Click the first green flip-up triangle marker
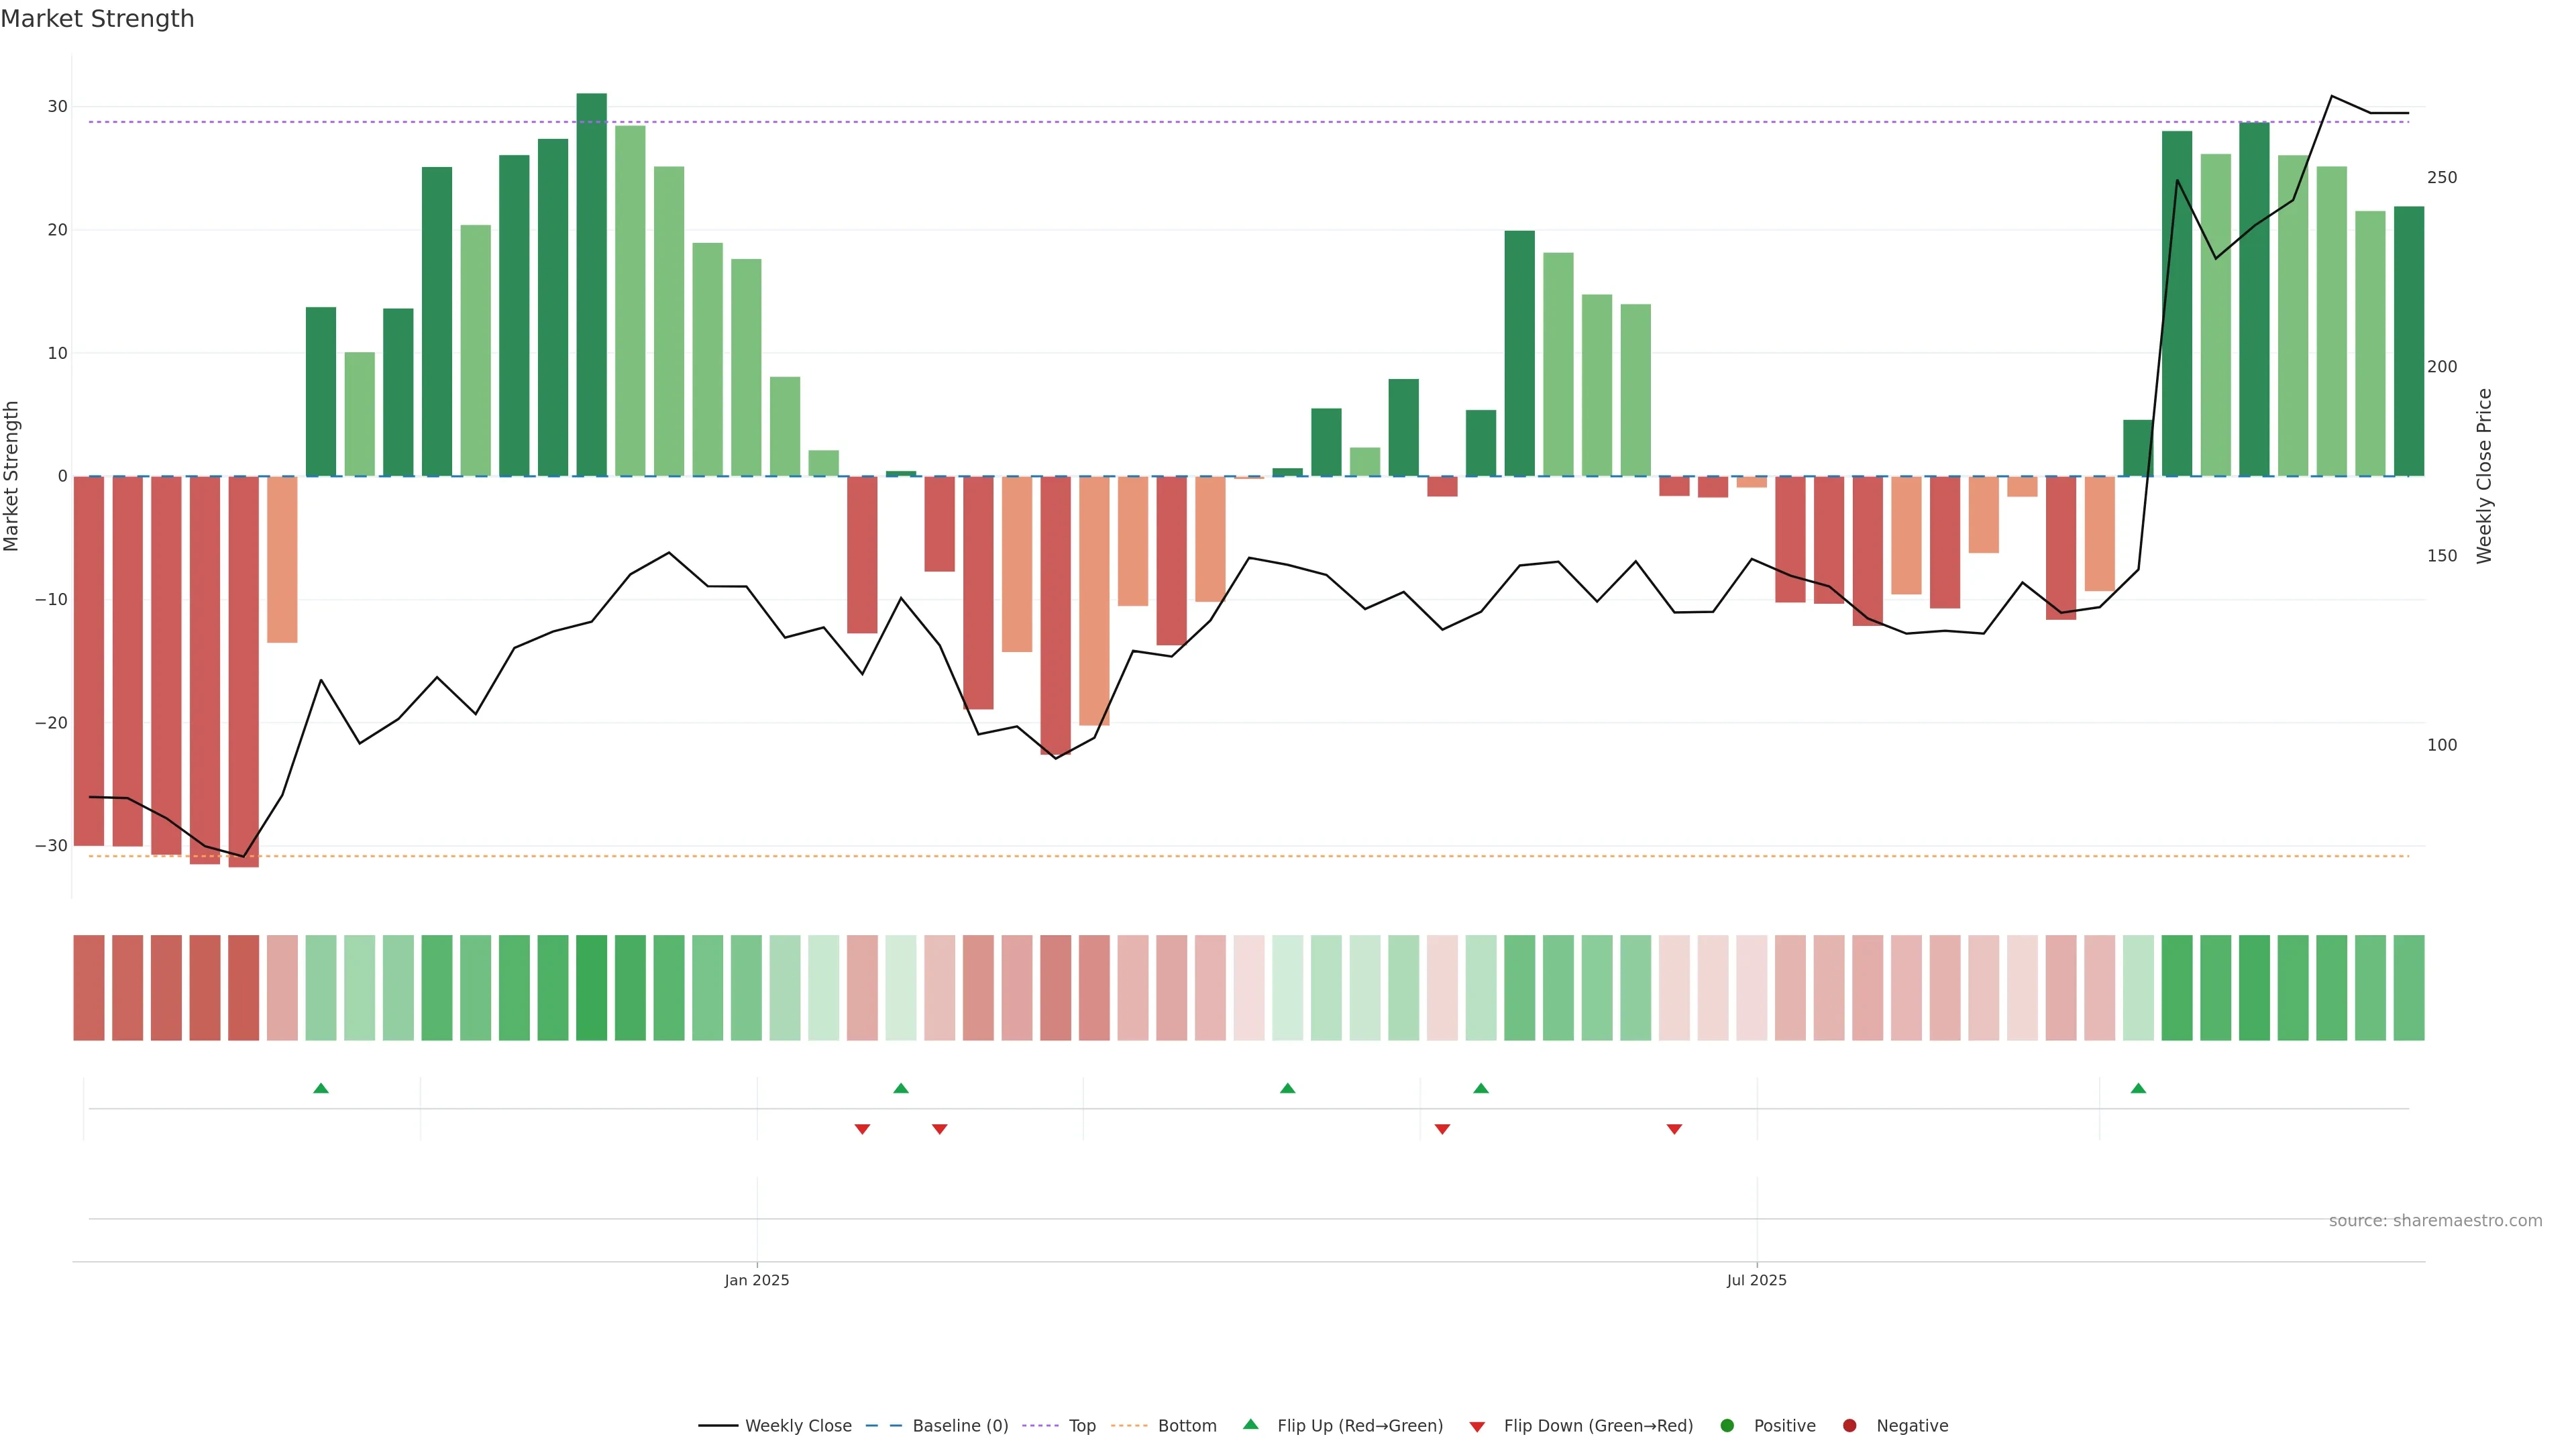 (321, 1088)
